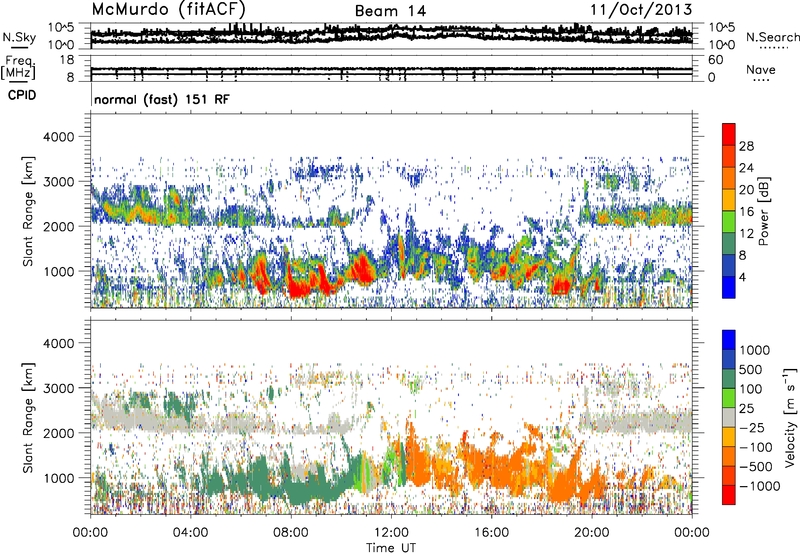800x554 pixels.
Task: Select 'Slant Range [km]' label of Power panel
Action: (28, 211)
